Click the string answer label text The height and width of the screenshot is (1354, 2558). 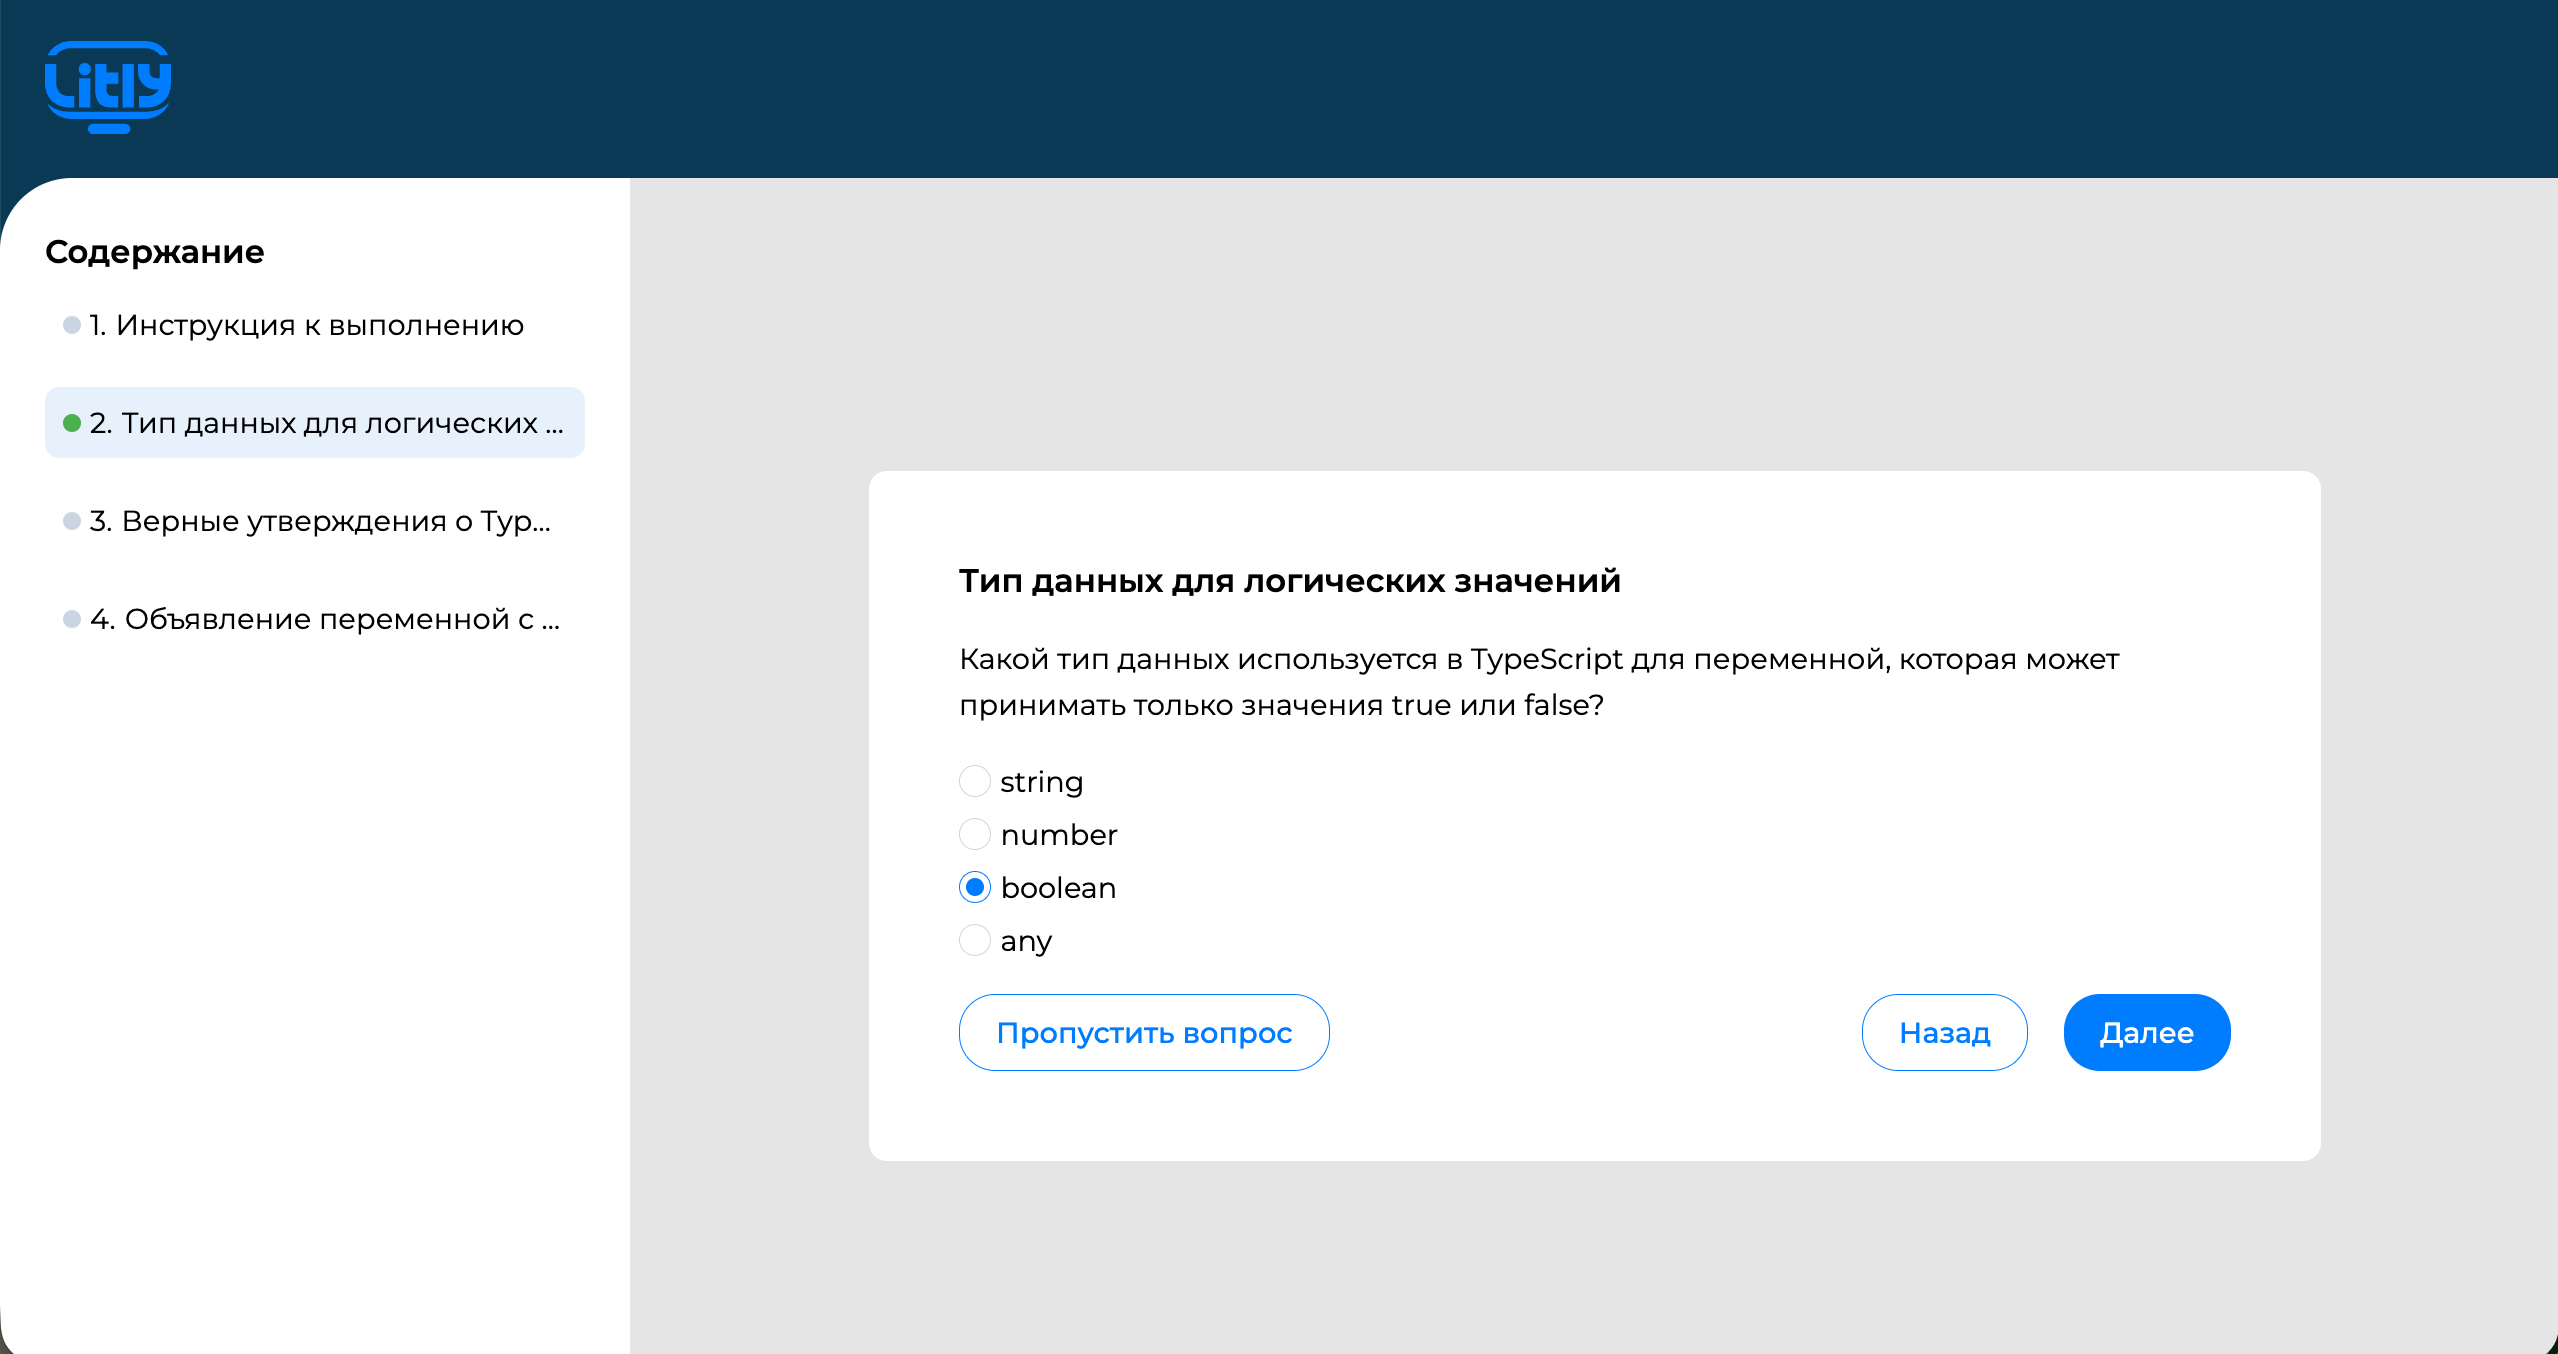(x=1042, y=782)
